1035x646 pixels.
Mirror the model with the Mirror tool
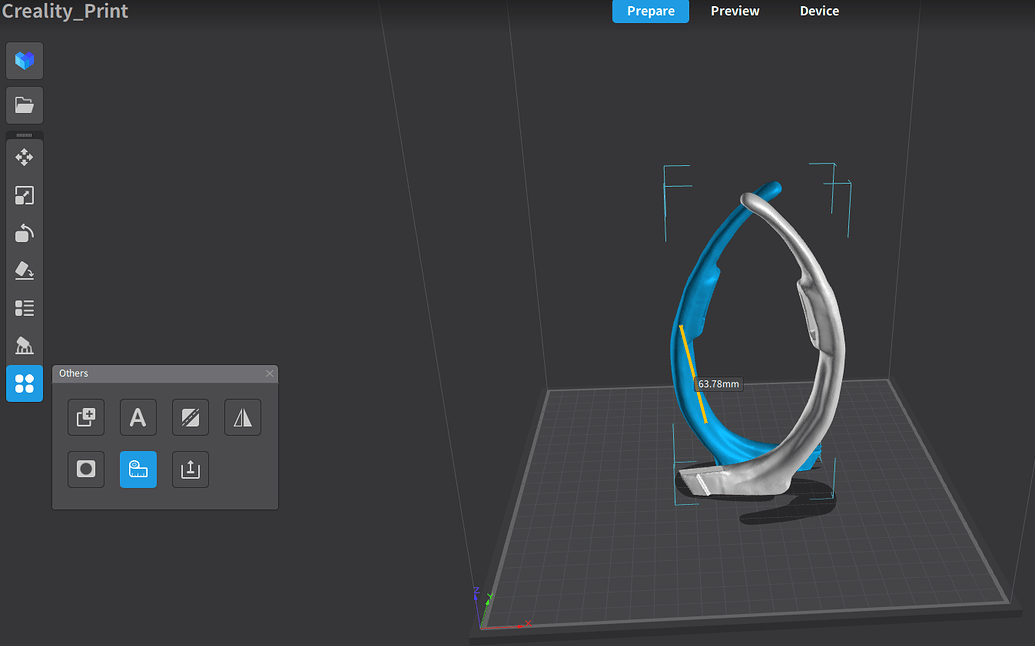(x=242, y=417)
